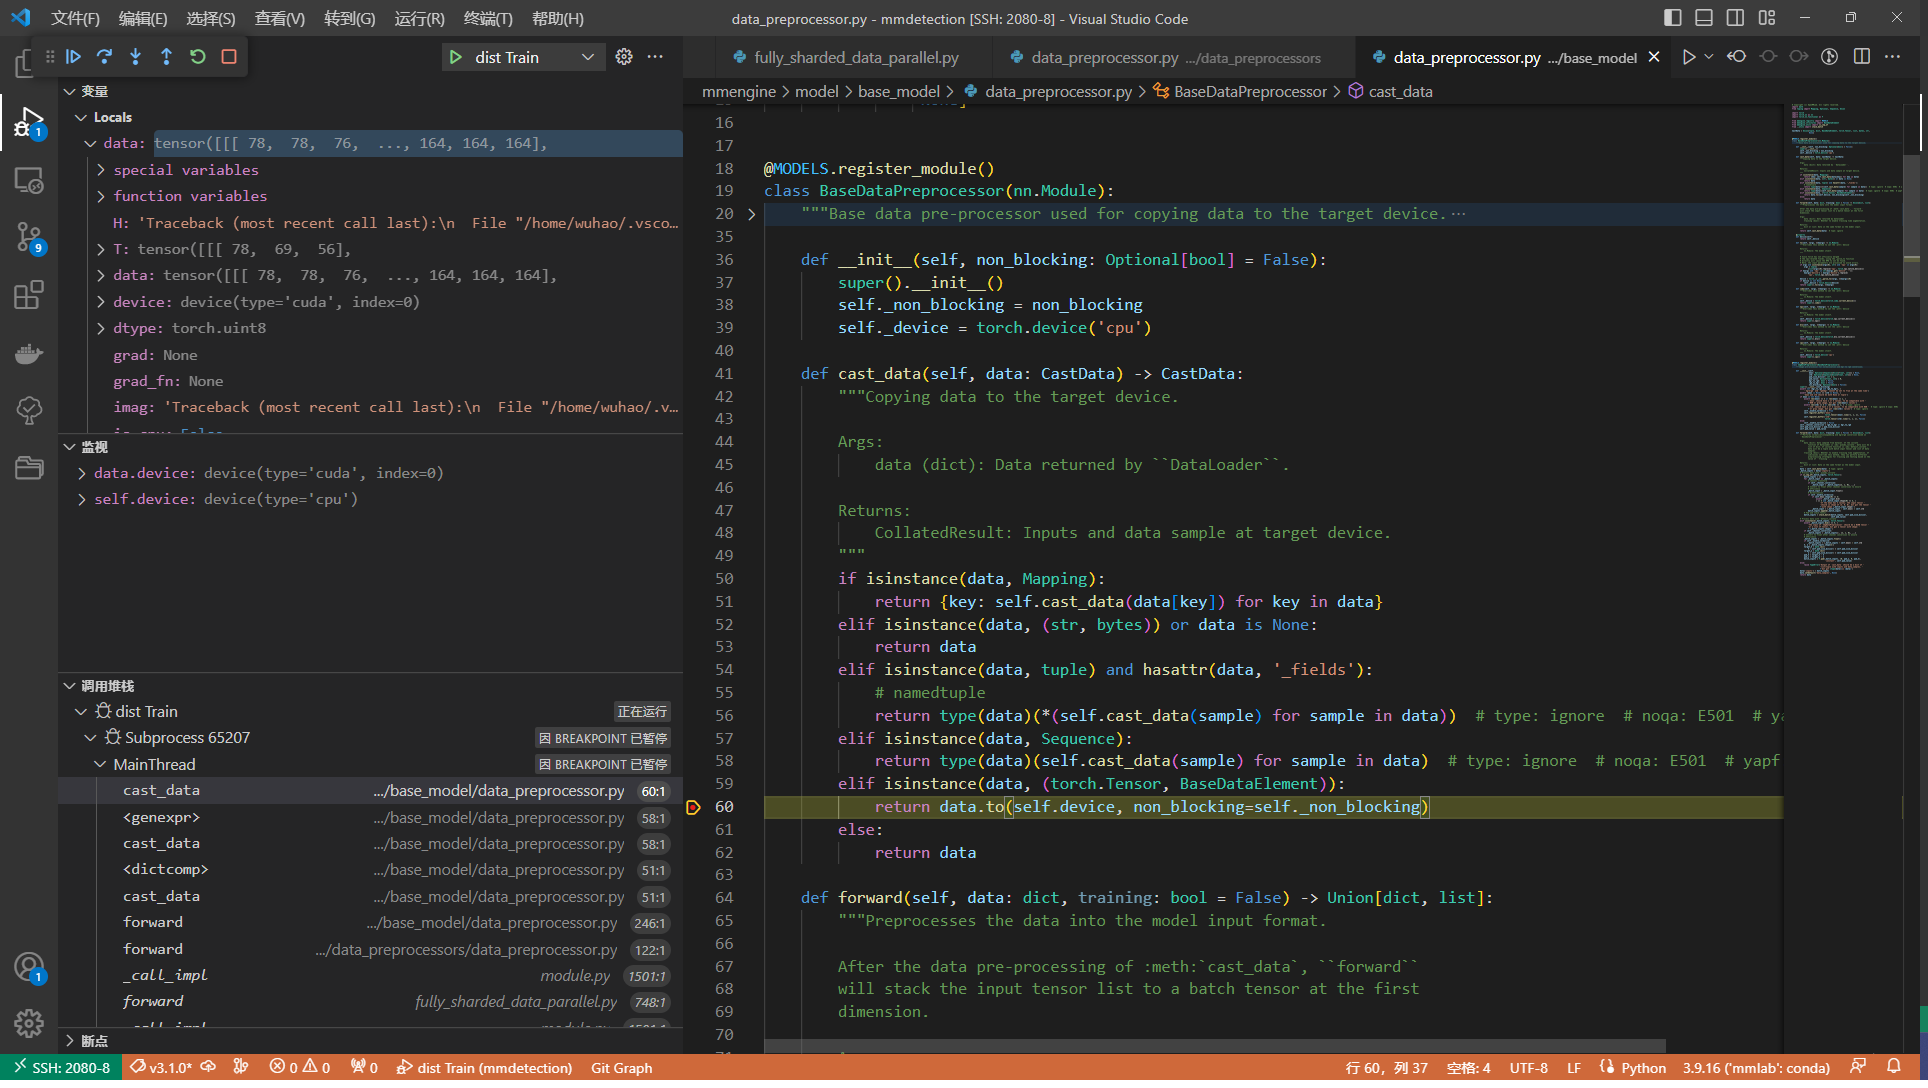1928x1088 pixels.
Task: Toggle the breakpoint on line 60
Action: (694, 807)
